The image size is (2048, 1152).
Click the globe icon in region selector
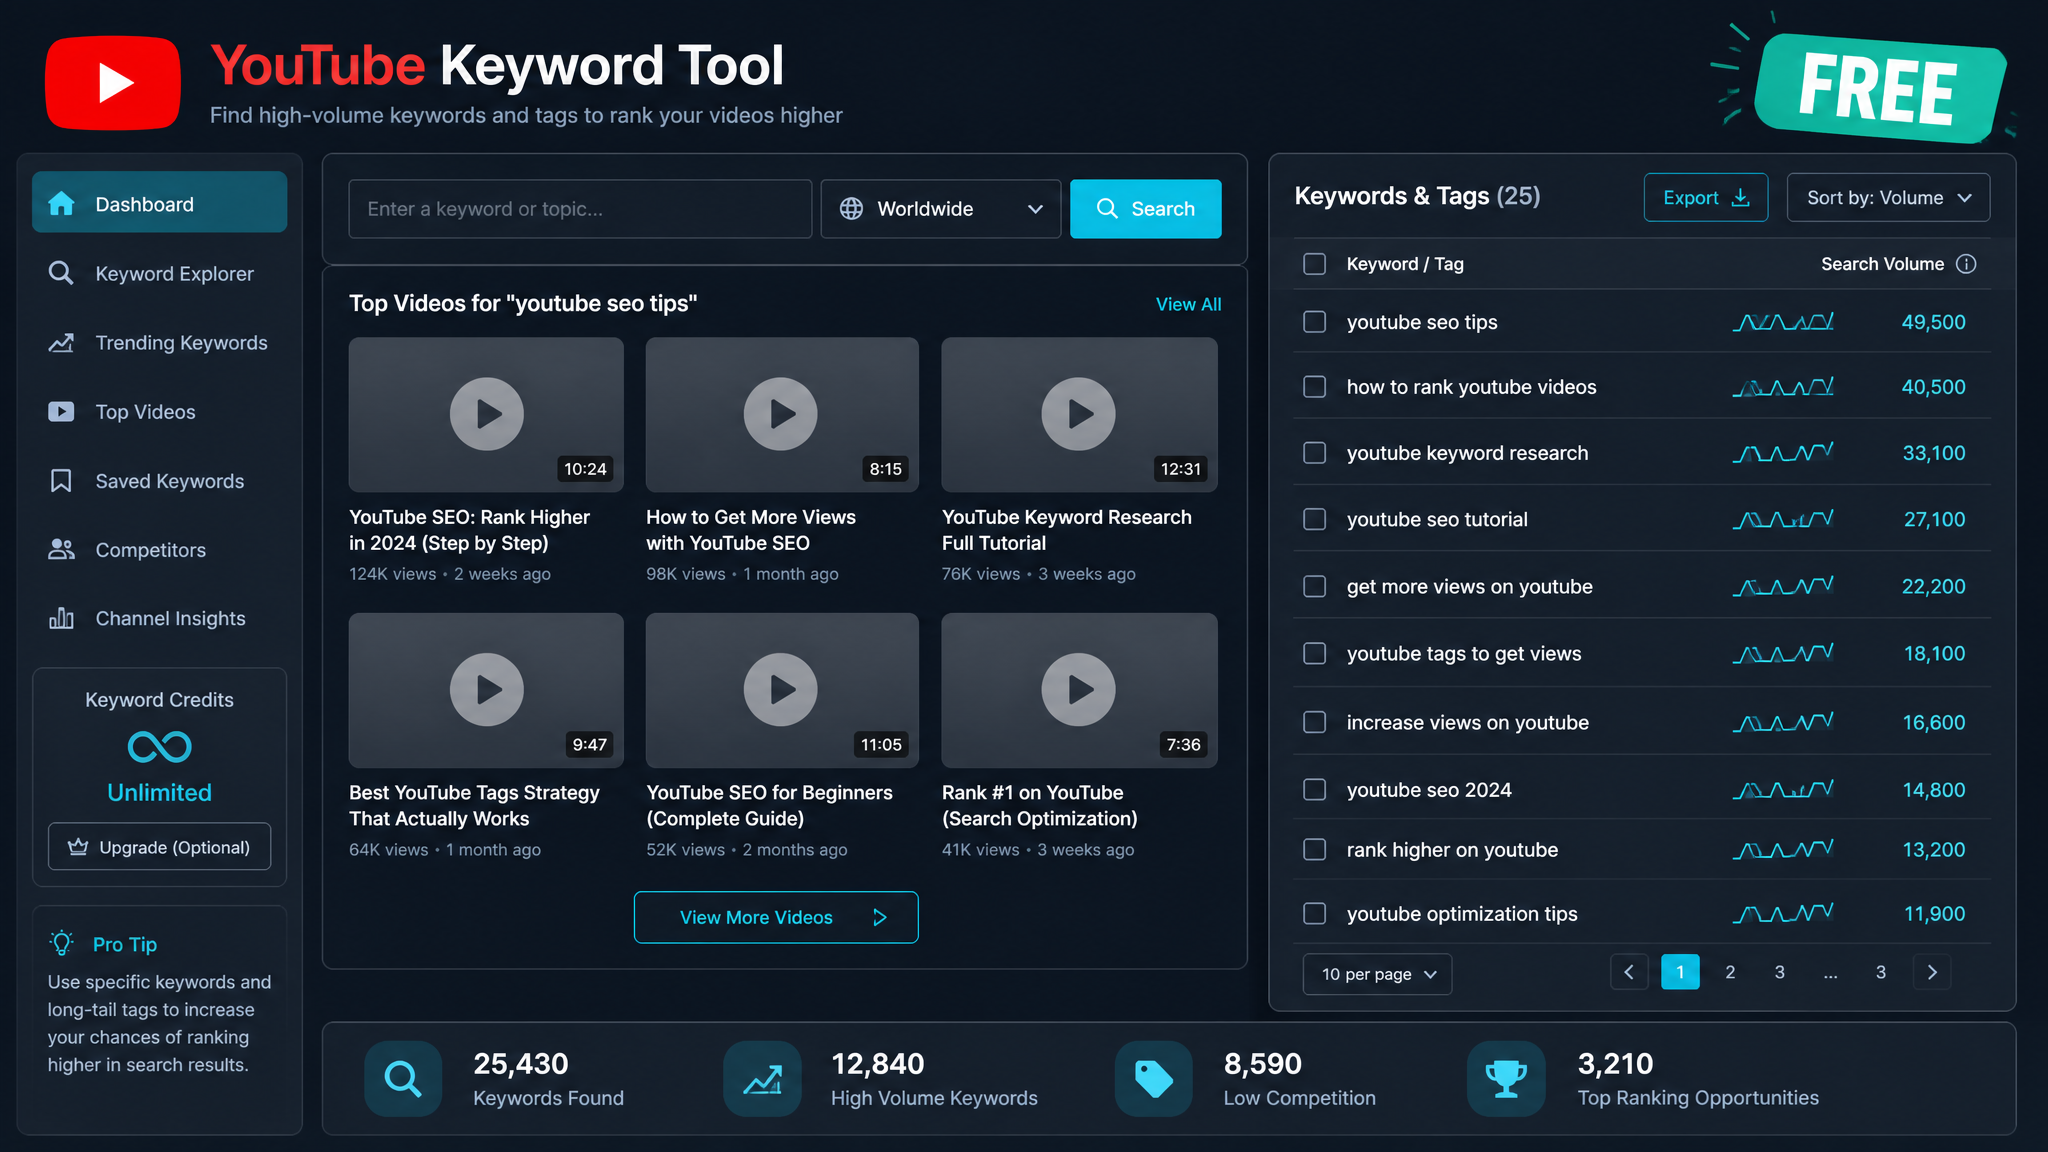point(851,208)
